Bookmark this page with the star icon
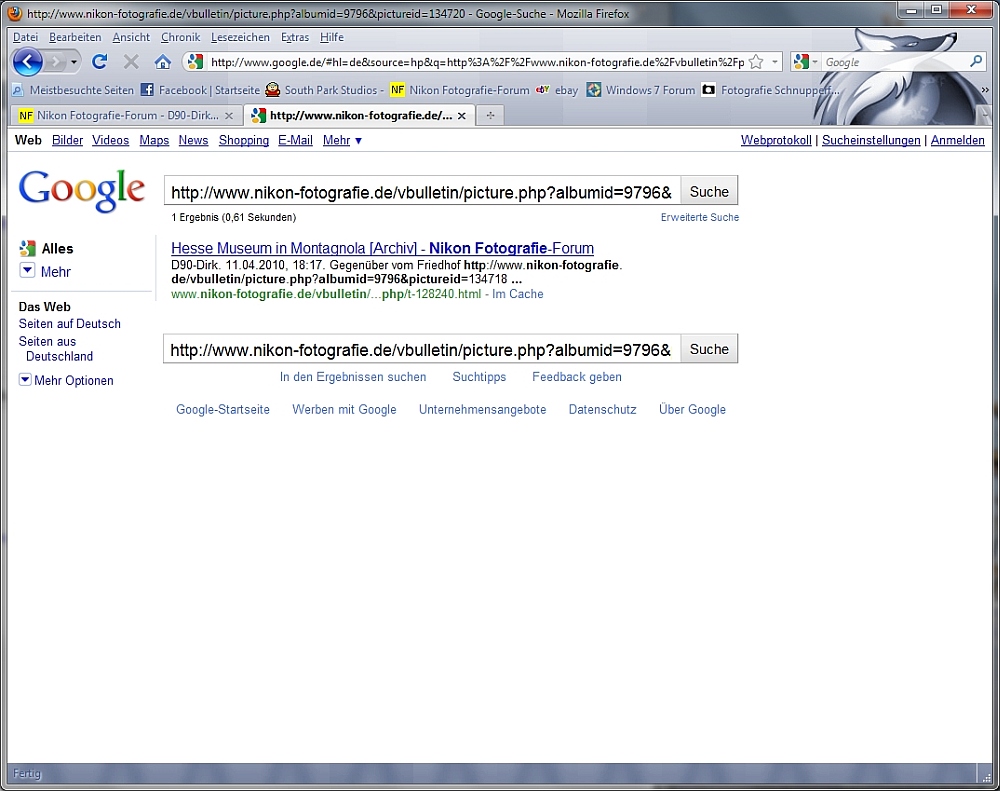This screenshot has height=791, width=1000. point(756,62)
